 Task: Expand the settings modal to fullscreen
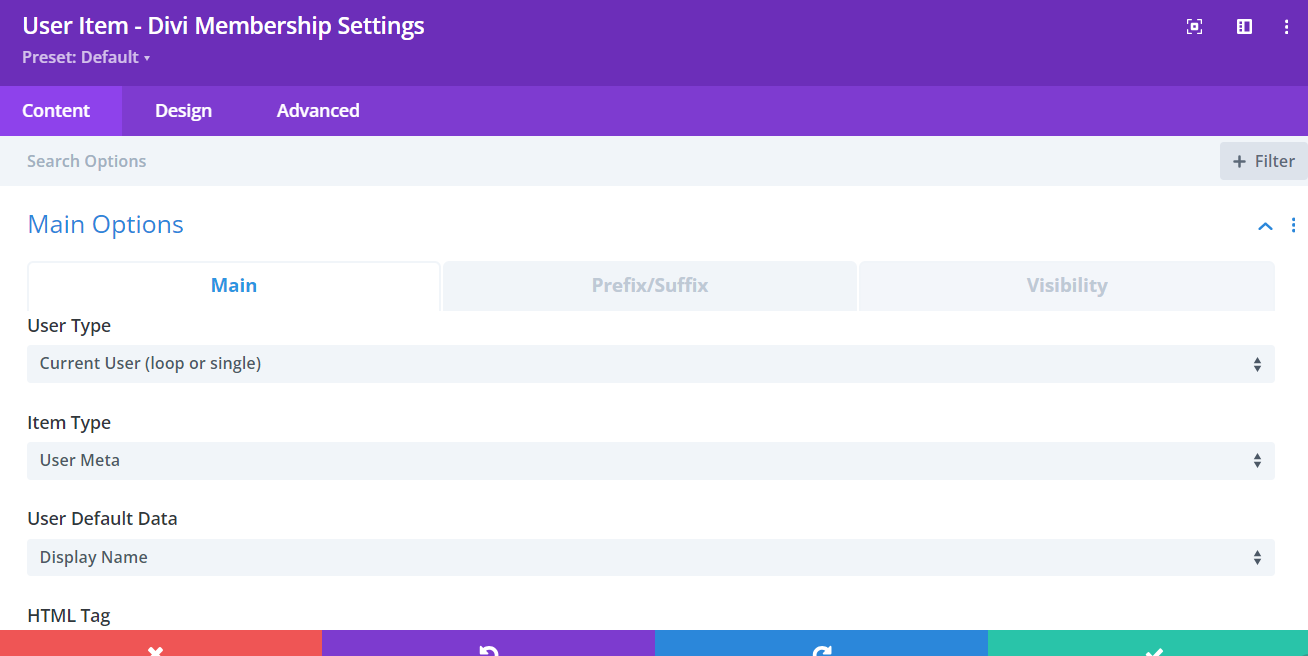[1194, 27]
